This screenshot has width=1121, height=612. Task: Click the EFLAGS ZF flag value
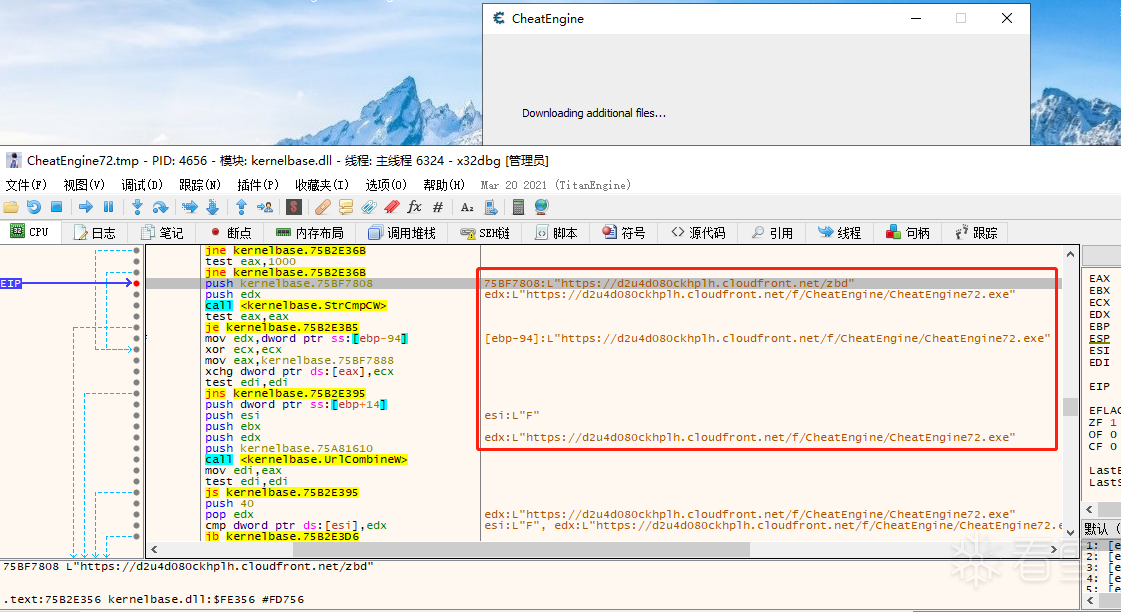pyautogui.click(x=1113, y=423)
